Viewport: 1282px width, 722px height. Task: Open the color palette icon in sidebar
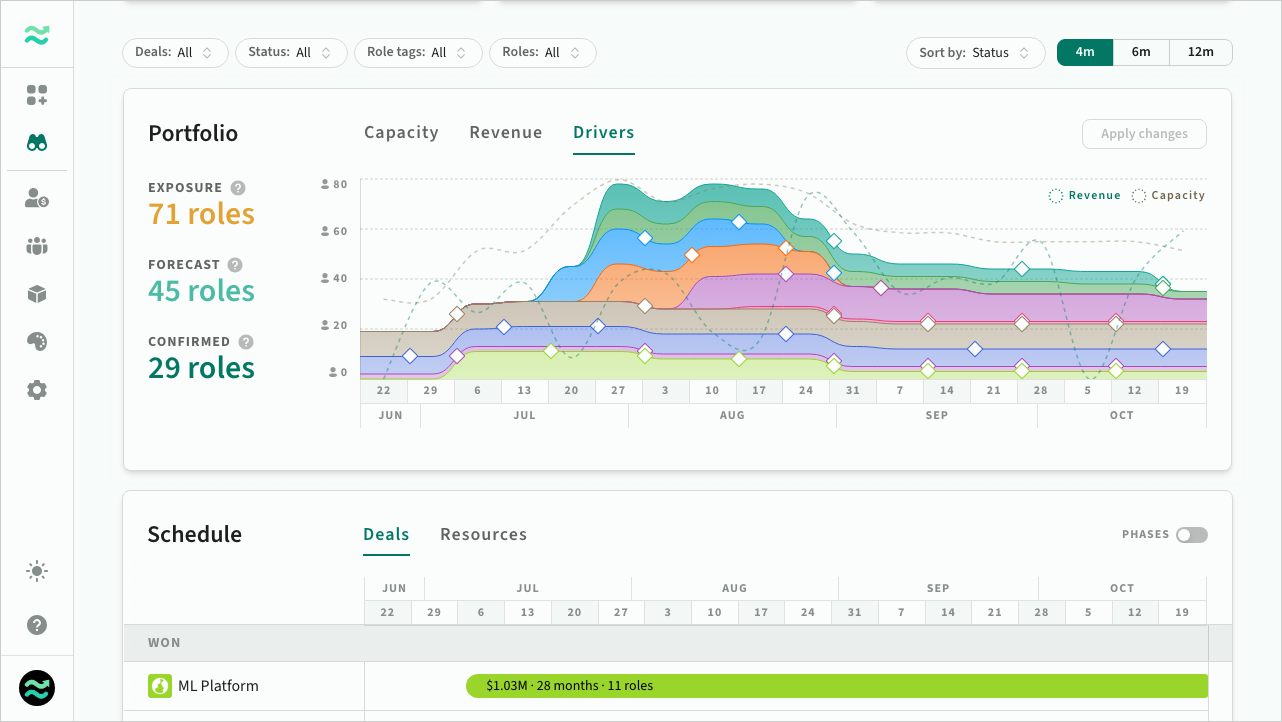pos(37,342)
